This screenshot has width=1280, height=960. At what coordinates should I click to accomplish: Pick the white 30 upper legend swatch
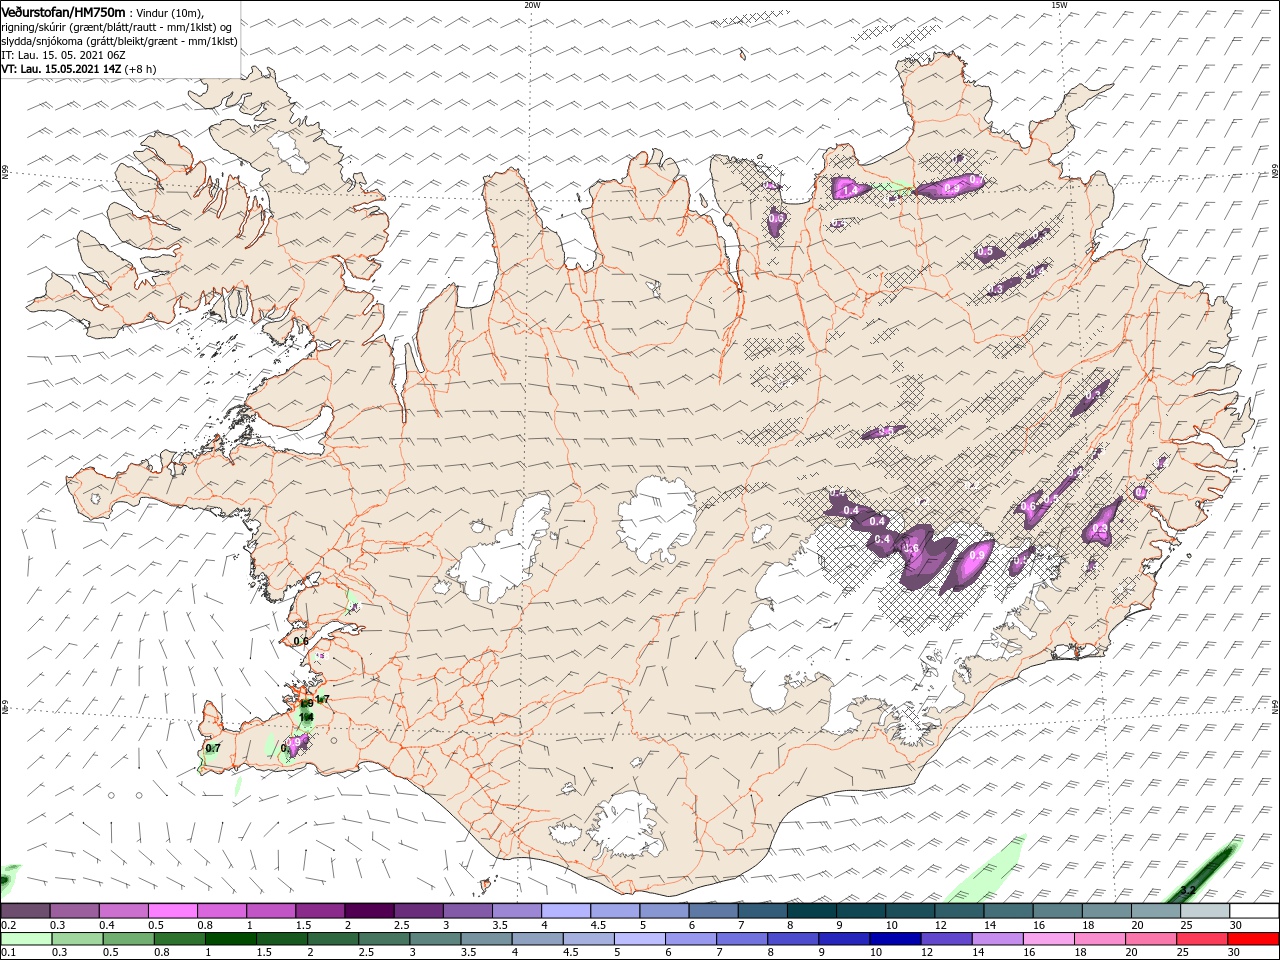pyautogui.click(x=1255, y=911)
